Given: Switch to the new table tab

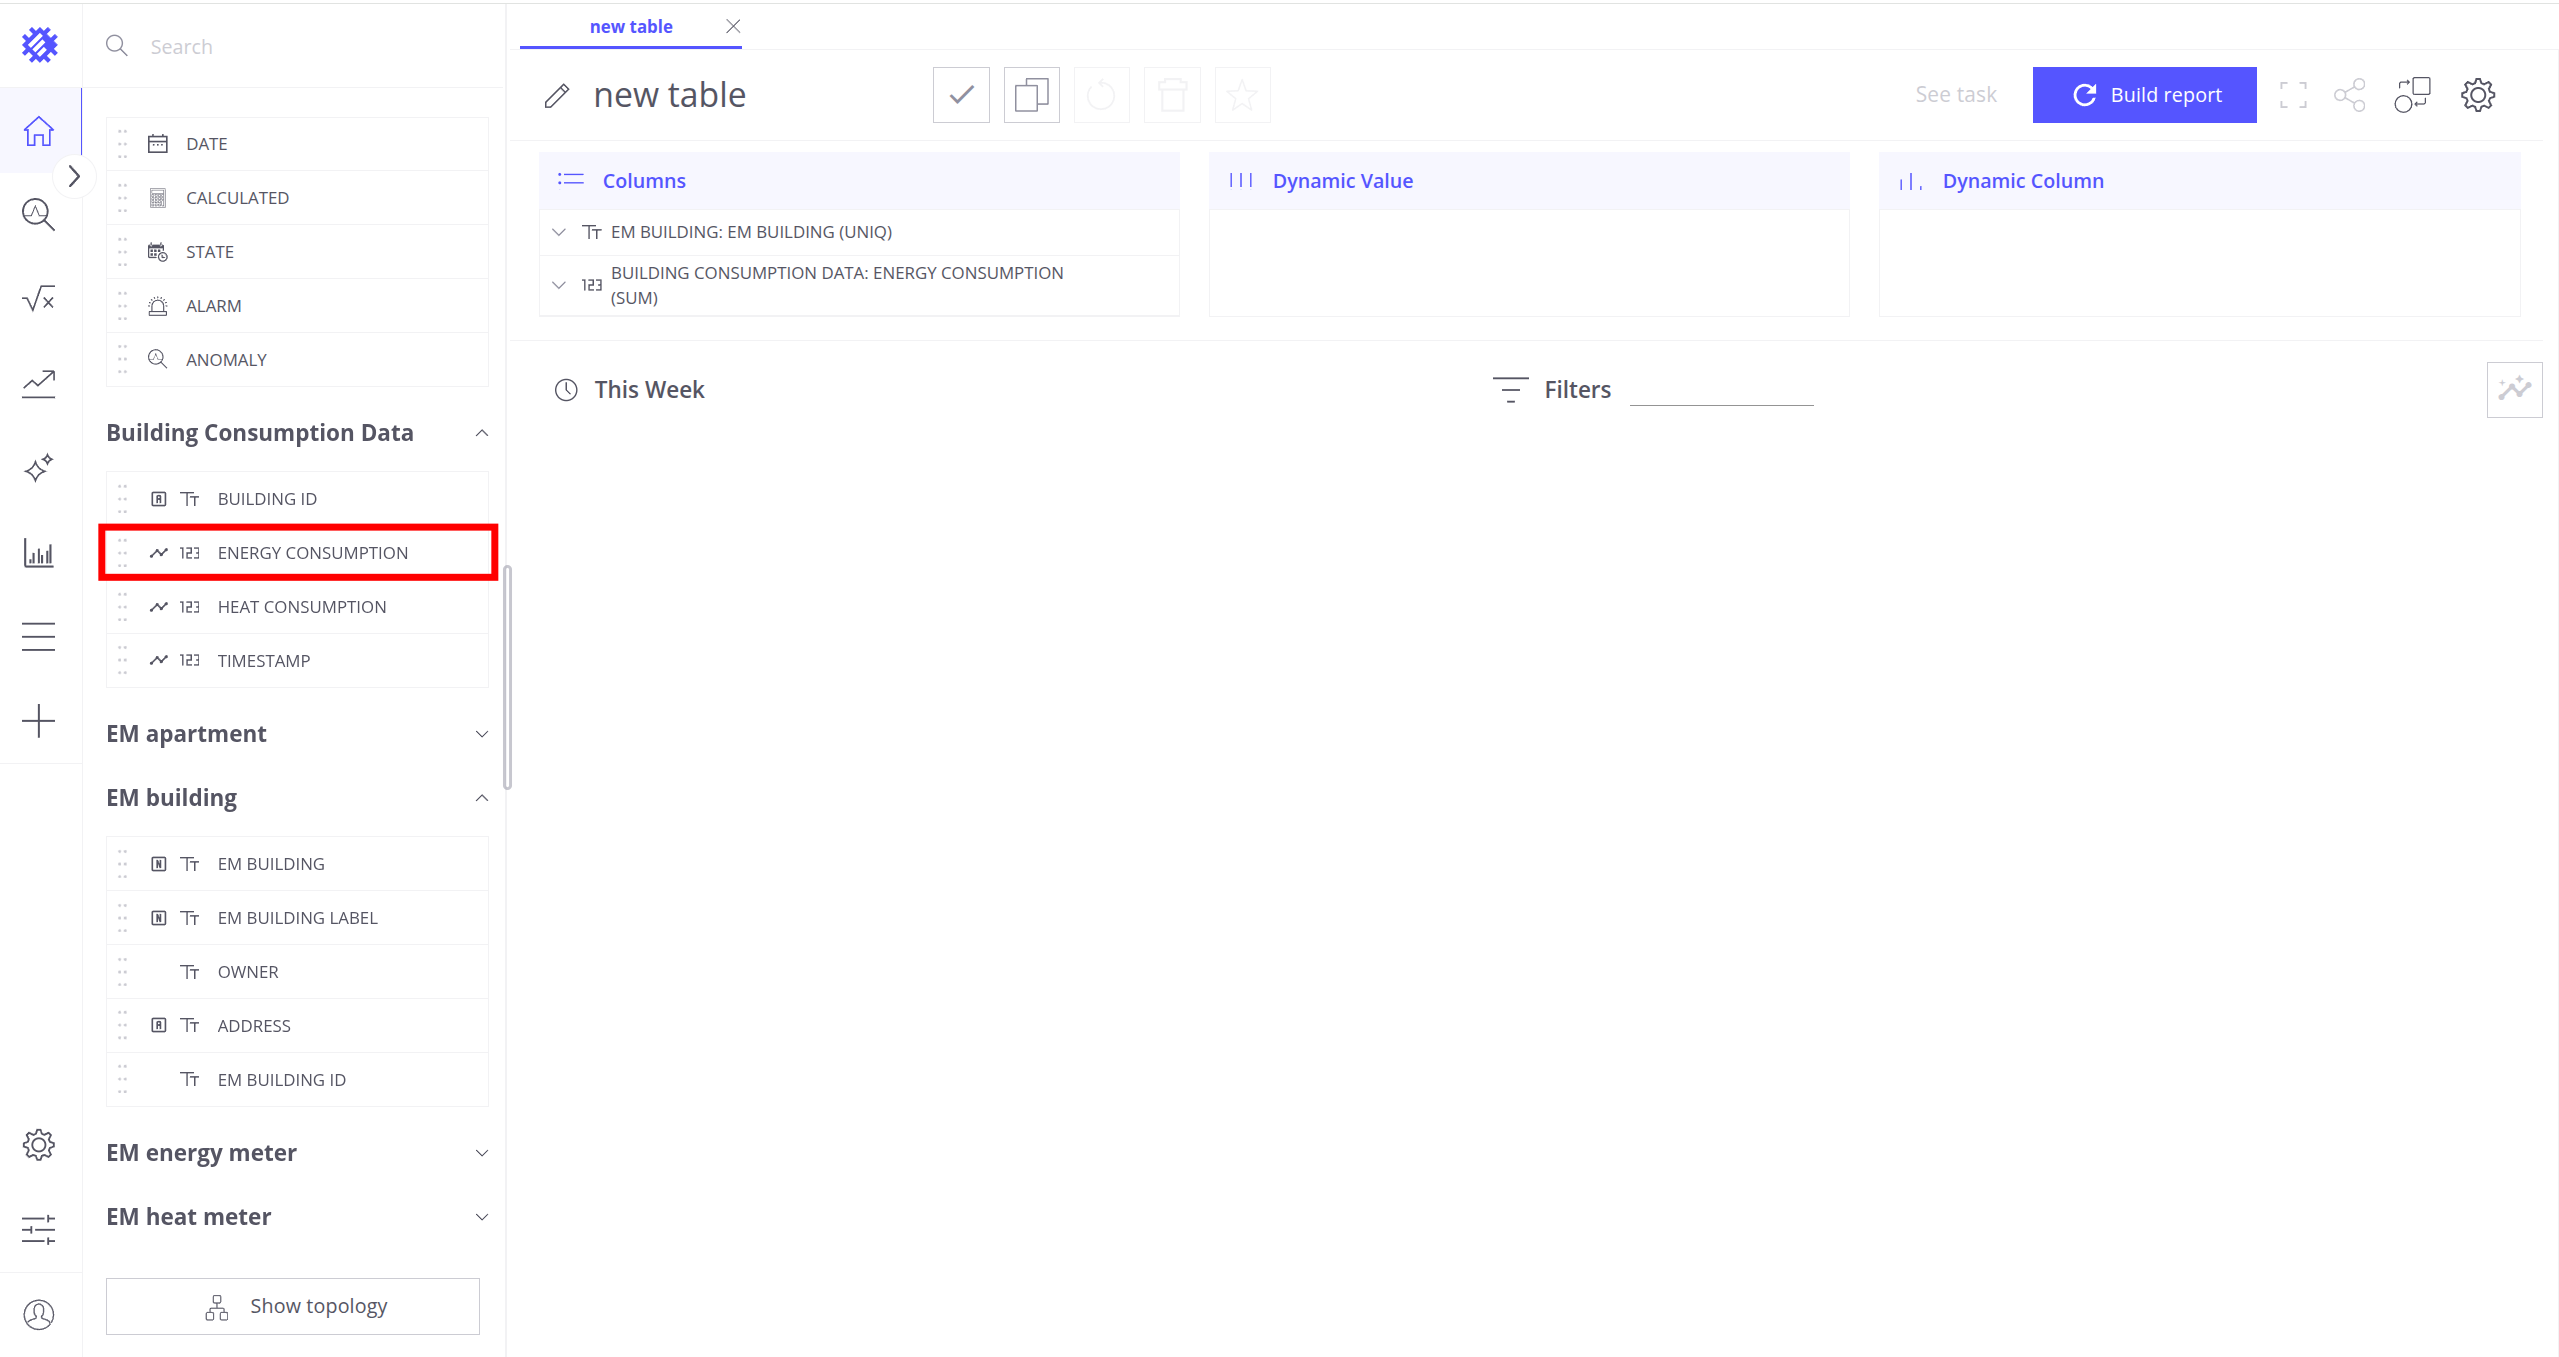Looking at the screenshot, I should 630,27.
